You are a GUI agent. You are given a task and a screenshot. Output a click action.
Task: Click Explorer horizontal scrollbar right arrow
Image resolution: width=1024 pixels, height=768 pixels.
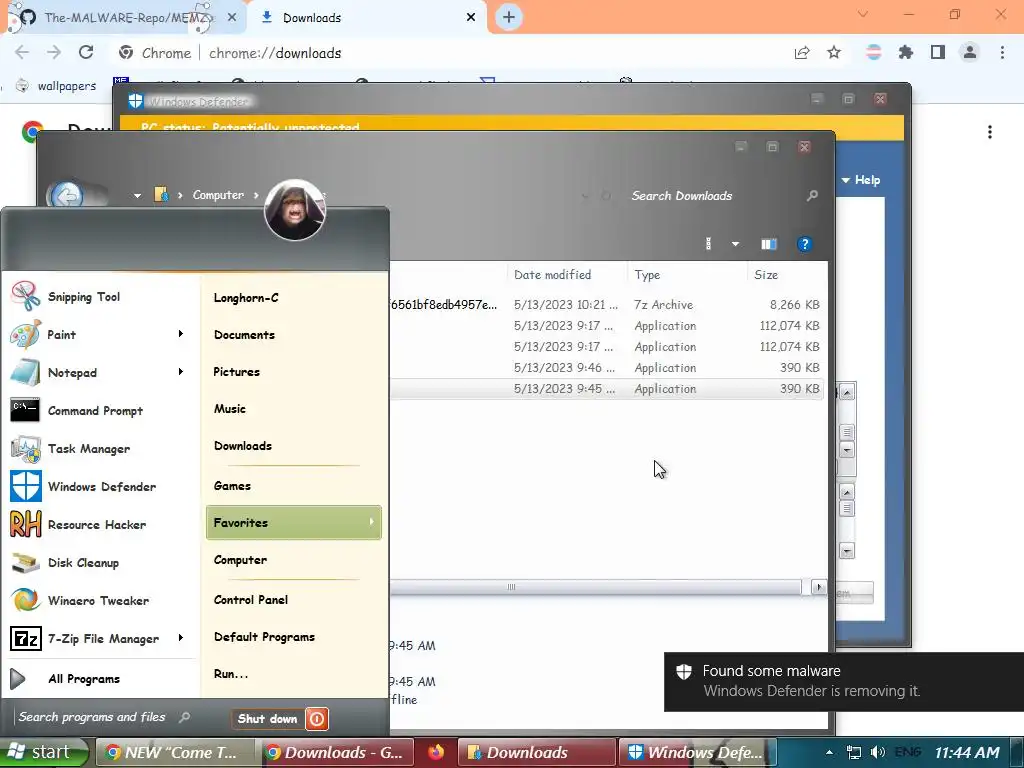tap(818, 587)
